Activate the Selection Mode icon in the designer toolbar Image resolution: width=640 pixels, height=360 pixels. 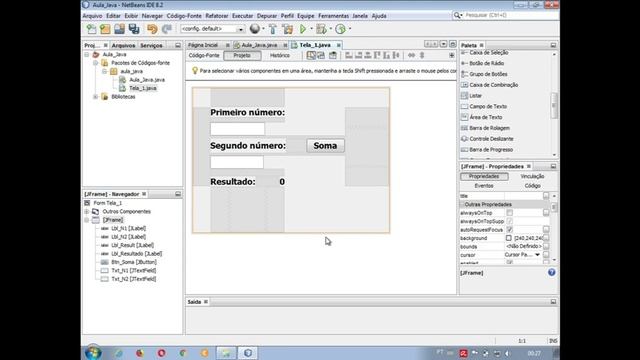tap(311, 55)
